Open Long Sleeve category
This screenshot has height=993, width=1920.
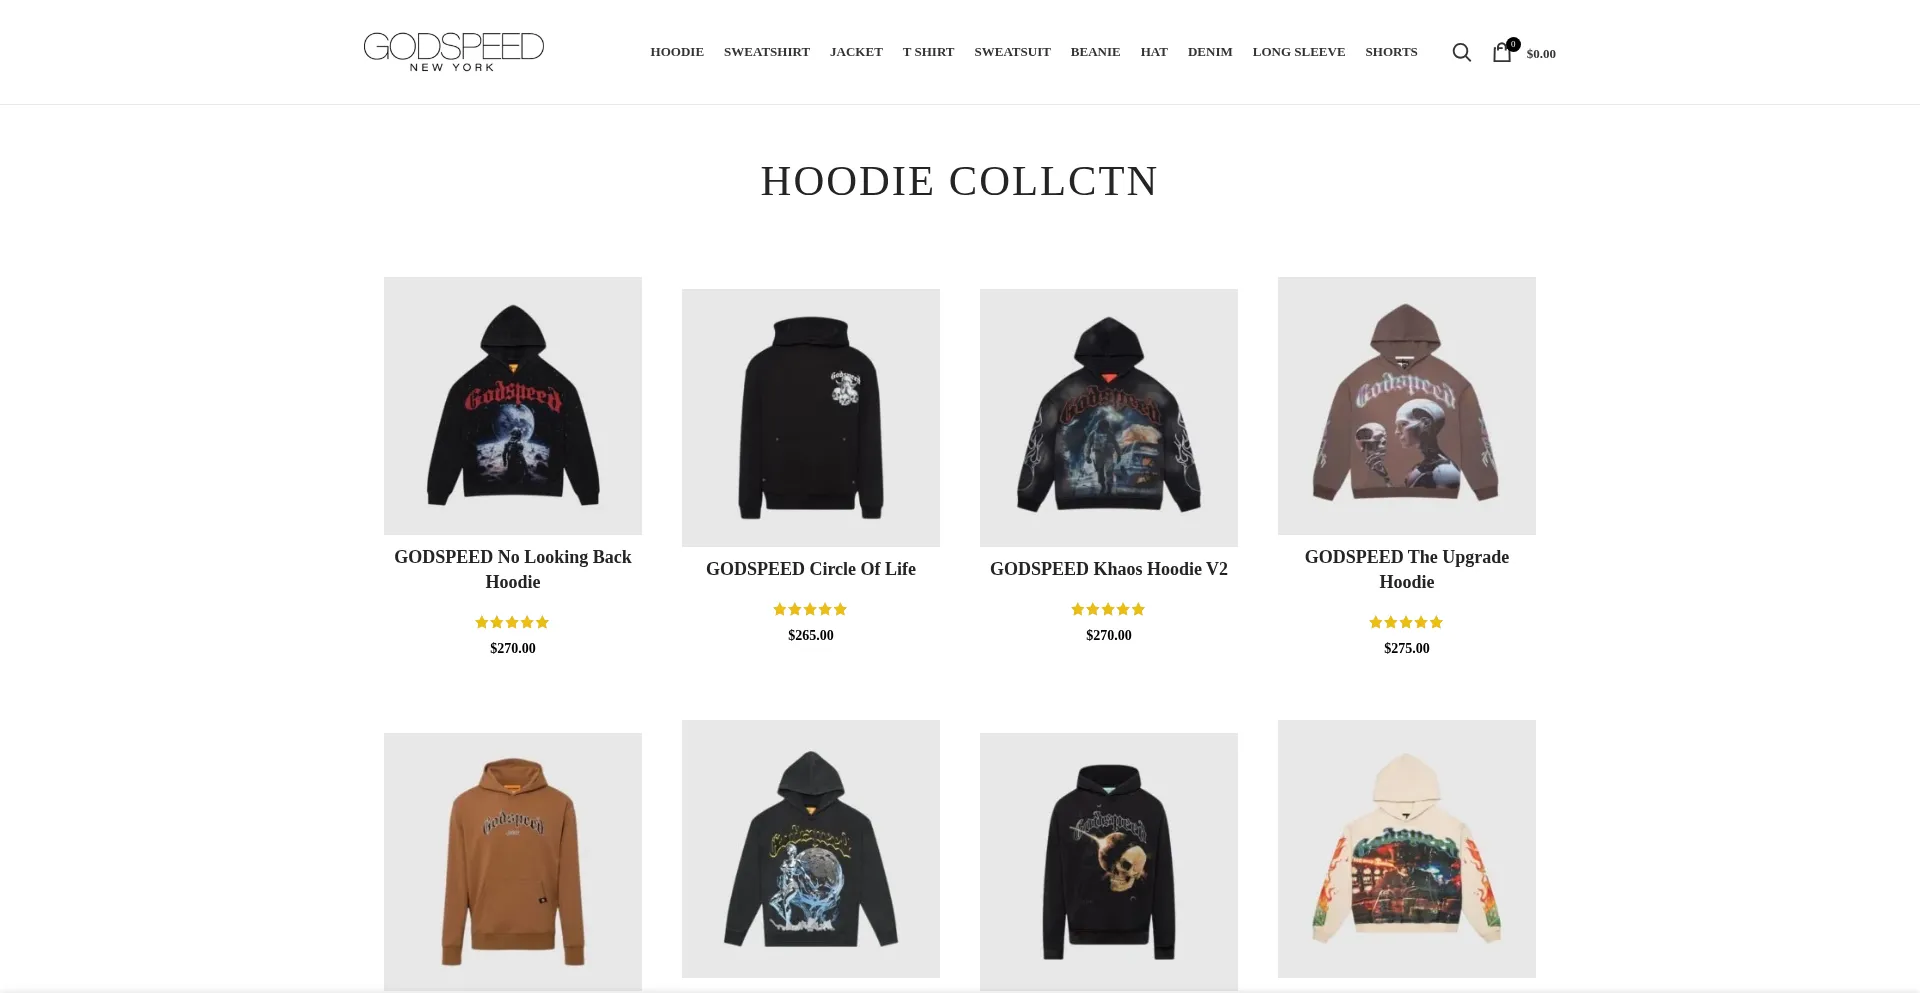pos(1299,52)
